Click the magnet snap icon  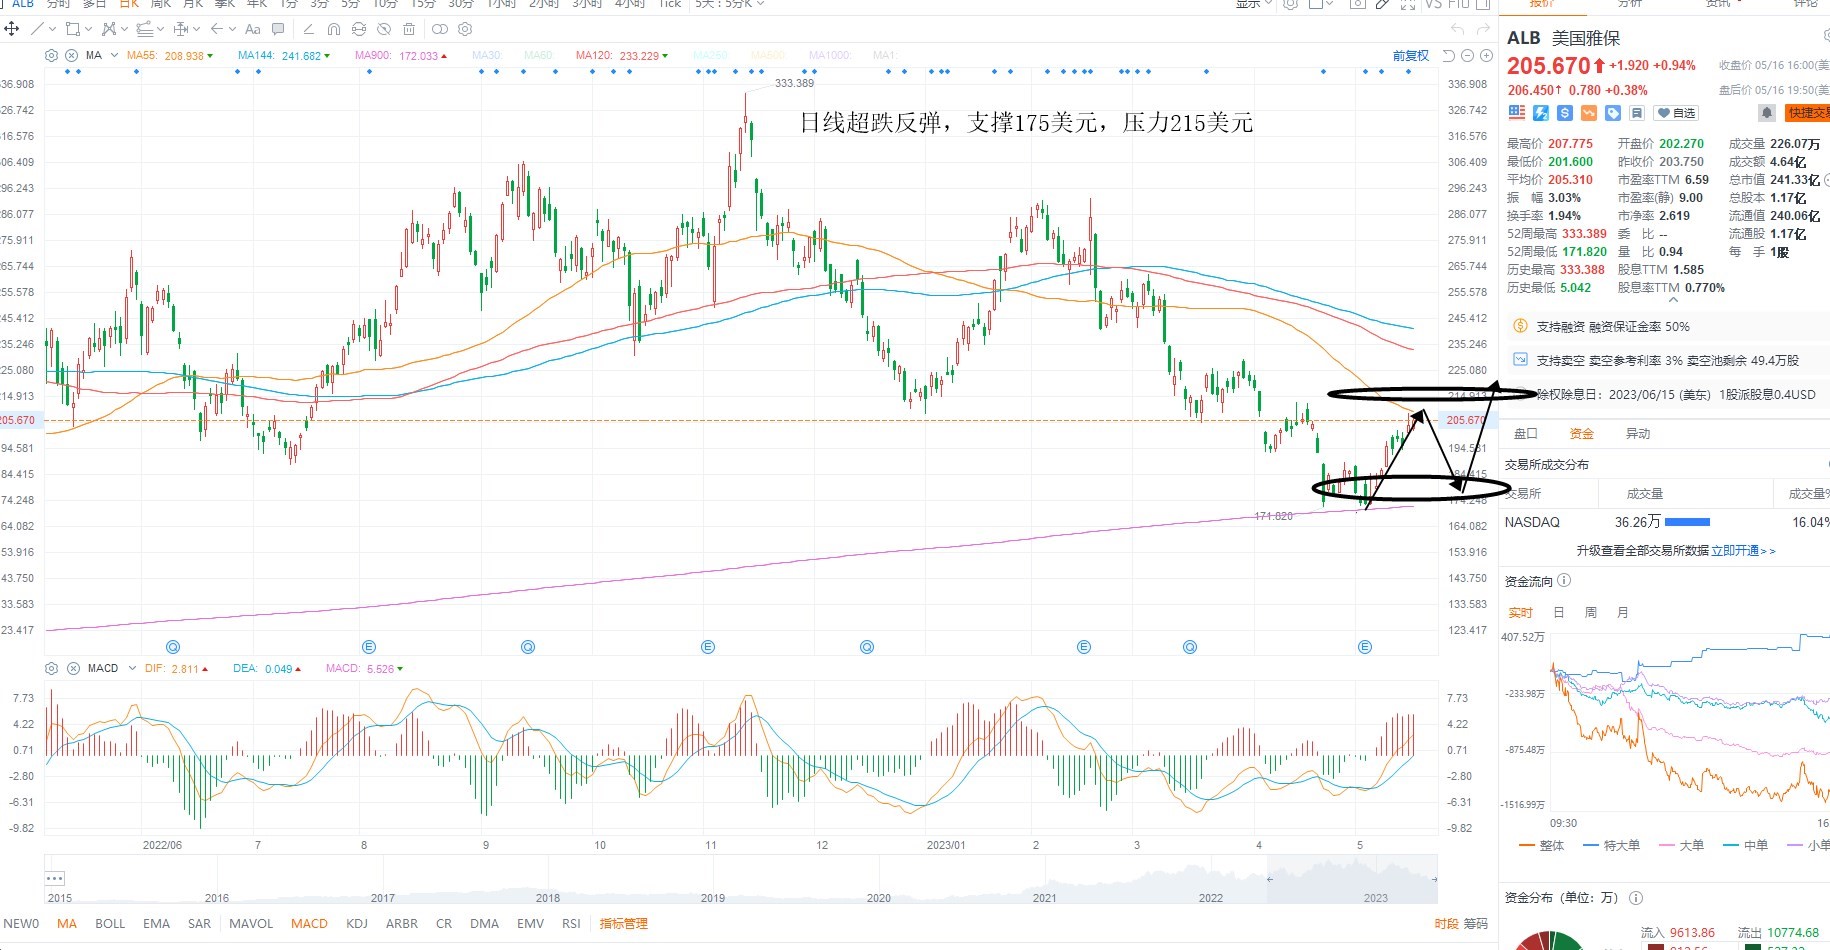(x=334, y=29)
